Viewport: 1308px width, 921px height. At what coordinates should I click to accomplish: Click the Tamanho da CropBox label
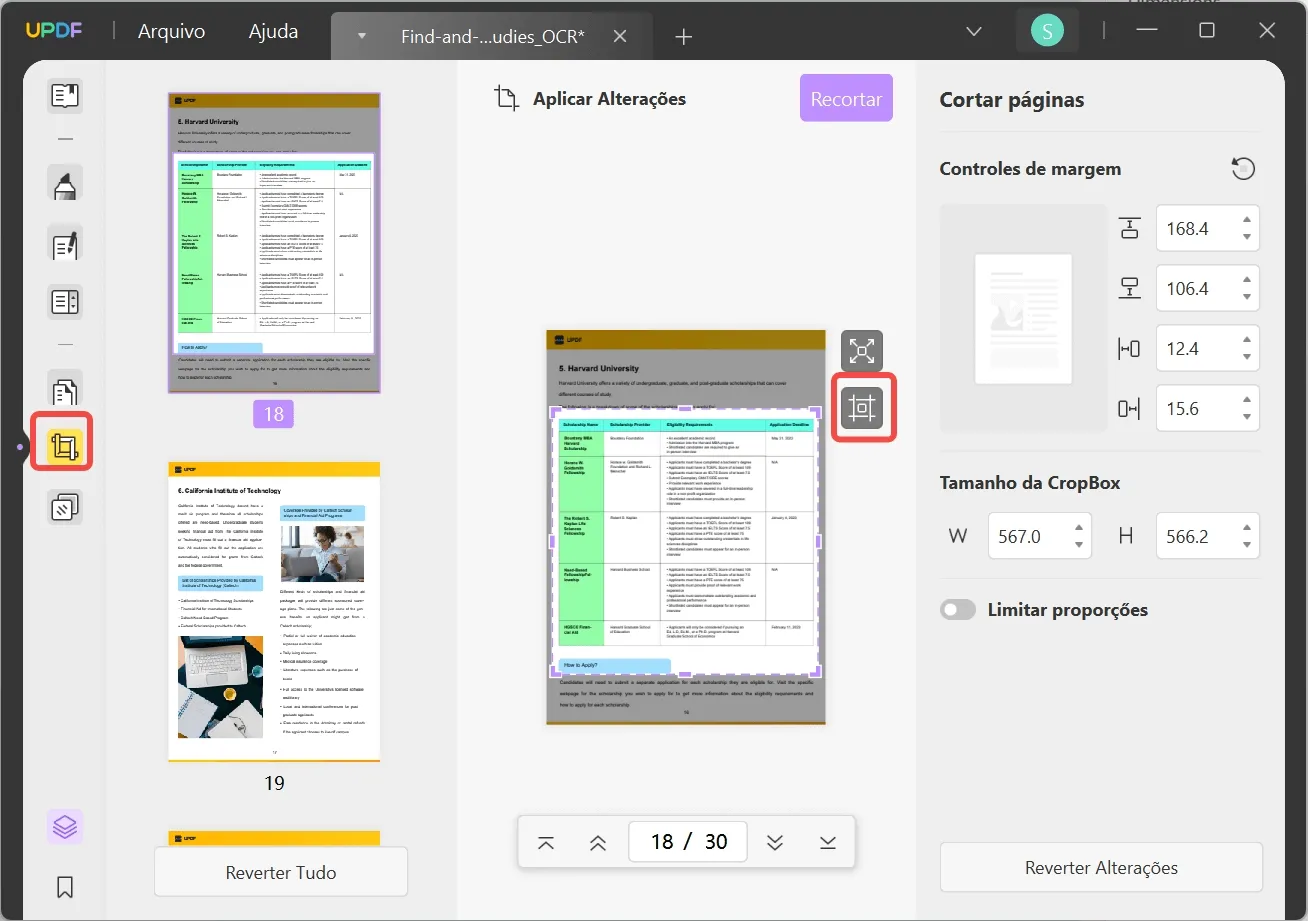(1030, 483)
